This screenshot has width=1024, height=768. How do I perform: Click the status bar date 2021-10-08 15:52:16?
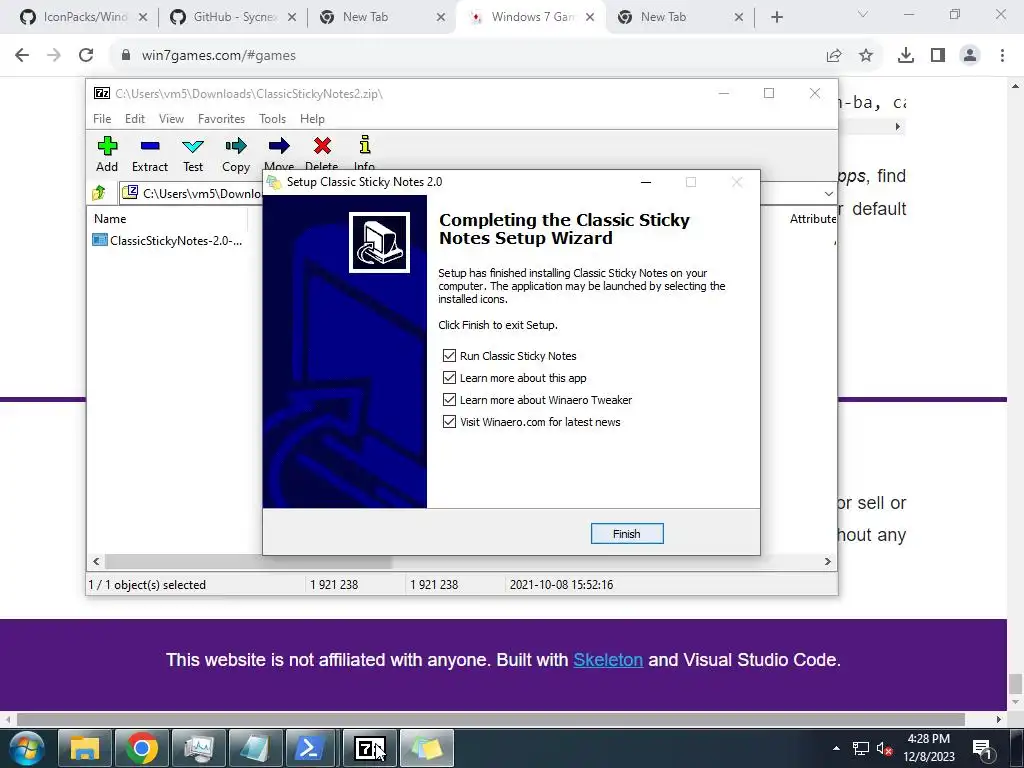coord(562,584)
